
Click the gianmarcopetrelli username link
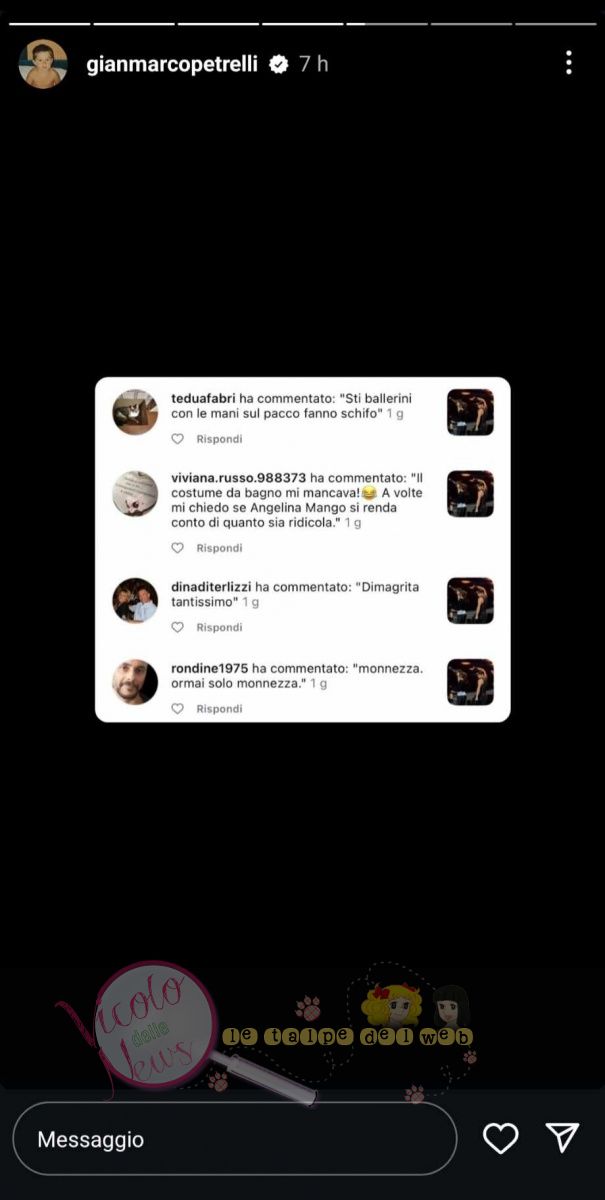(173, 64)
